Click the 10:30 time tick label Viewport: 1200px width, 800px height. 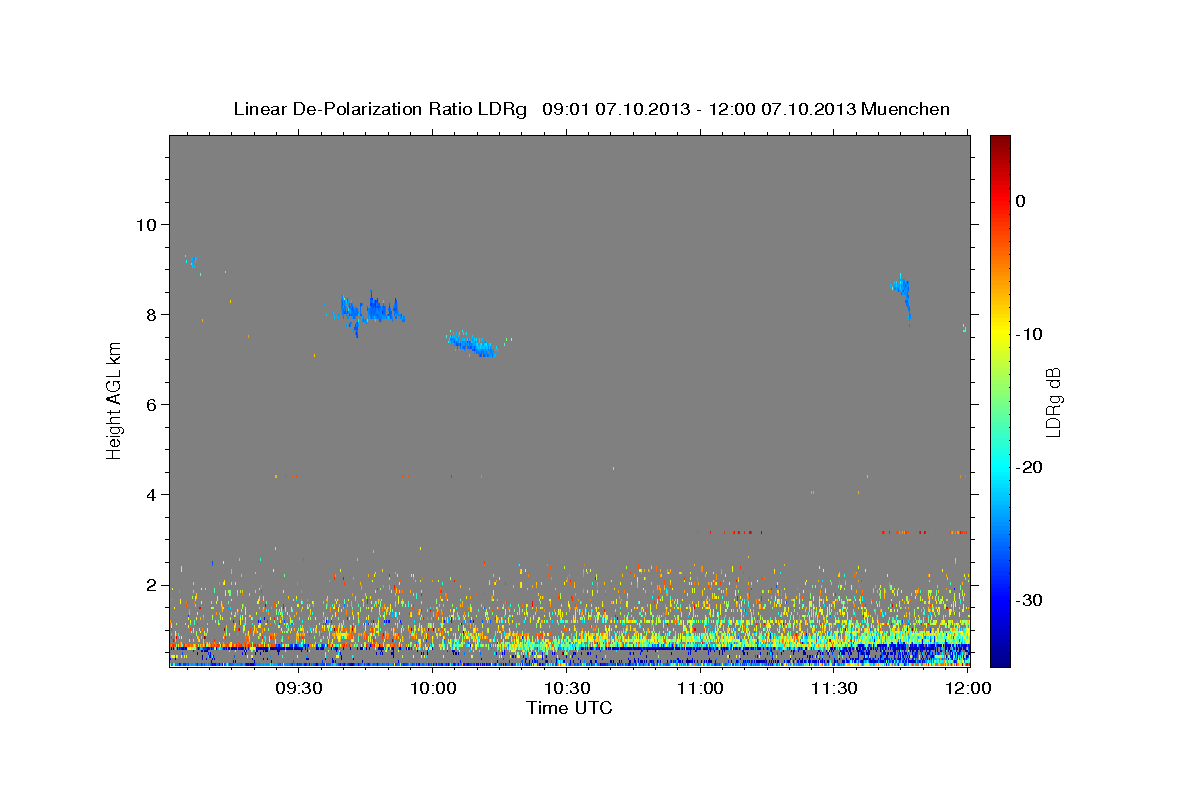tap(567, 690)
